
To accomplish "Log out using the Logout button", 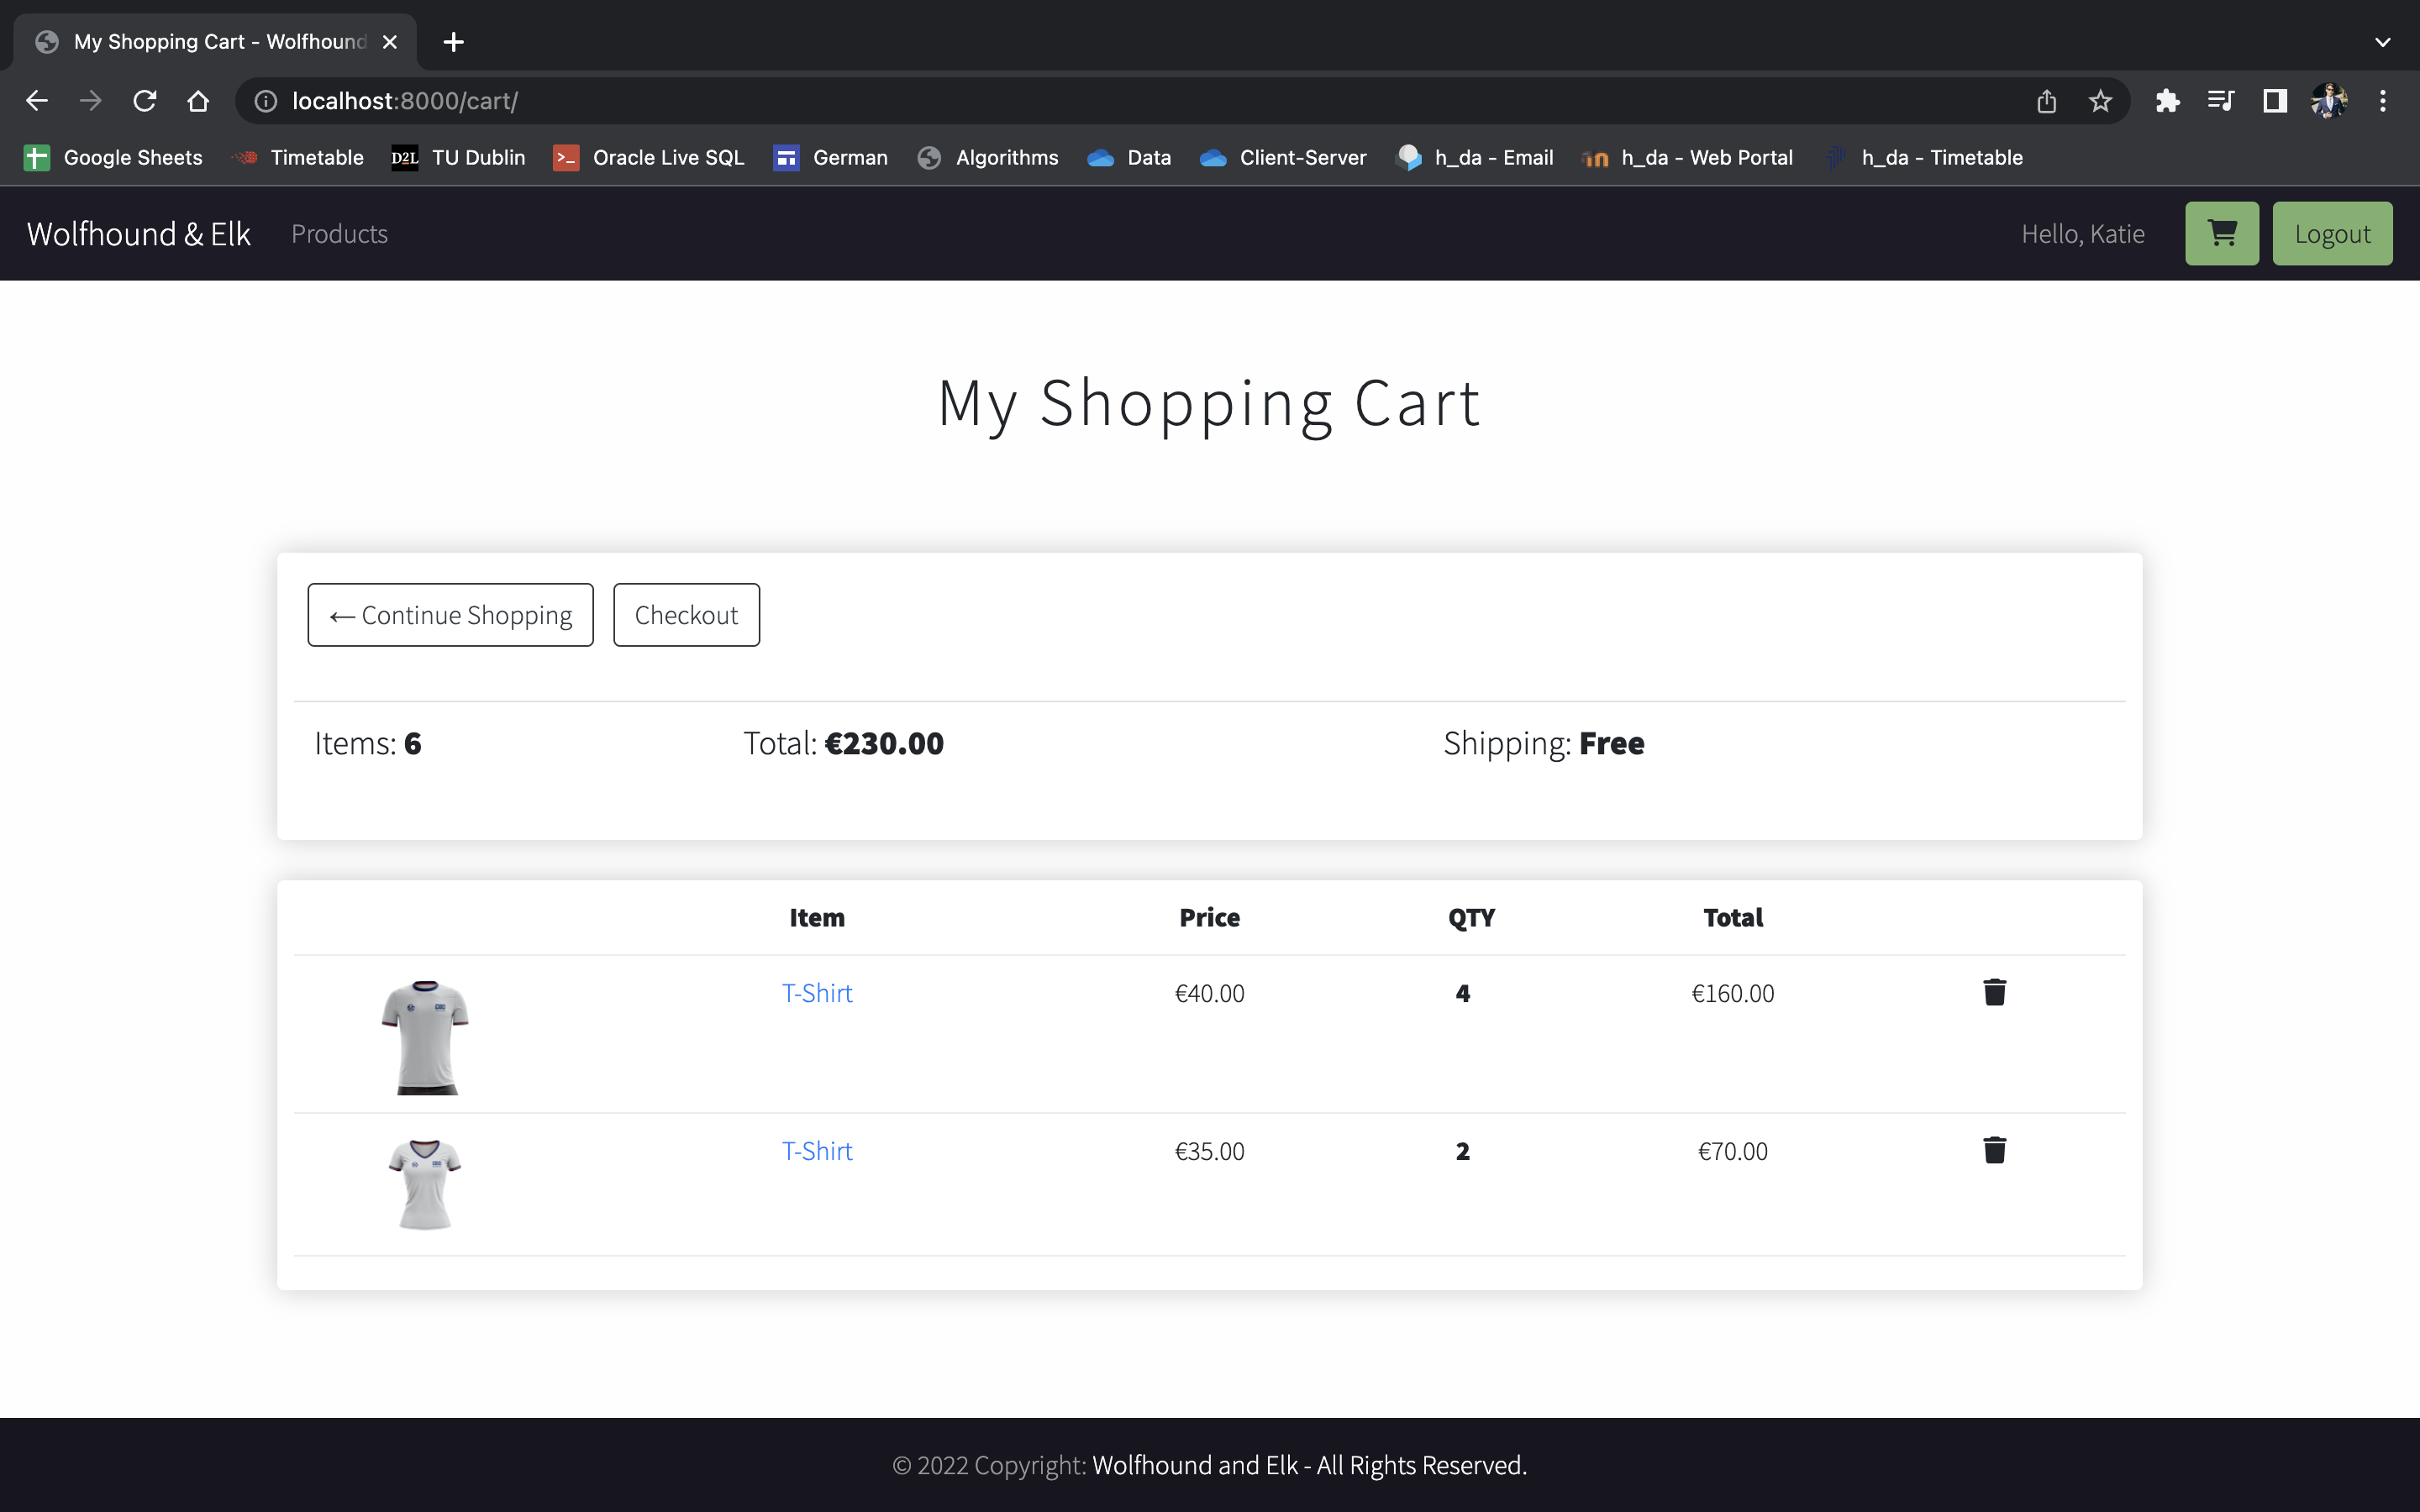I will click(2332, 233).
